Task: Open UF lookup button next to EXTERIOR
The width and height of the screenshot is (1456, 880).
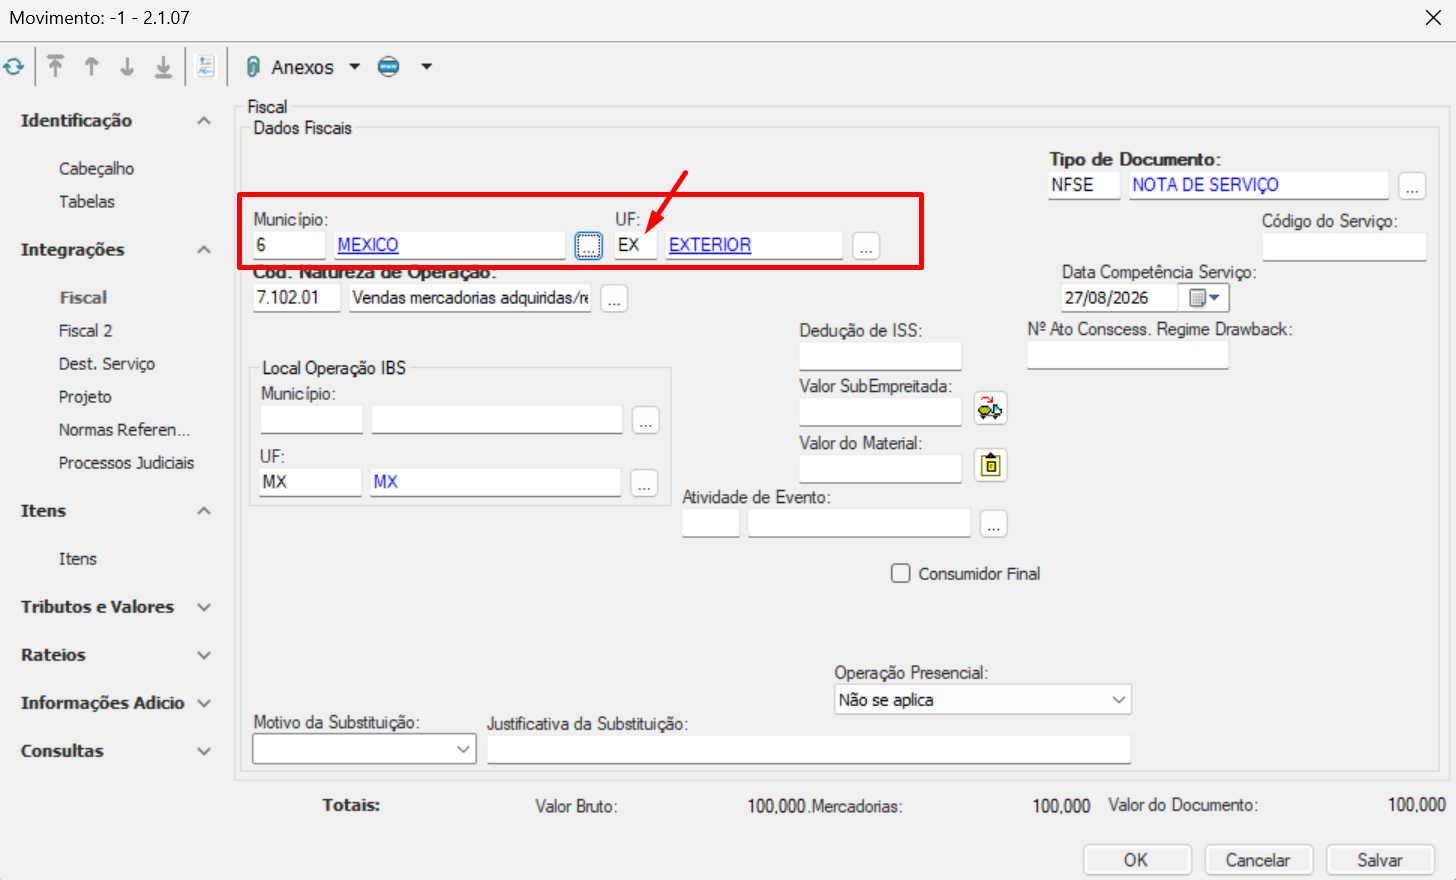Action: click(x=866, y=245)
